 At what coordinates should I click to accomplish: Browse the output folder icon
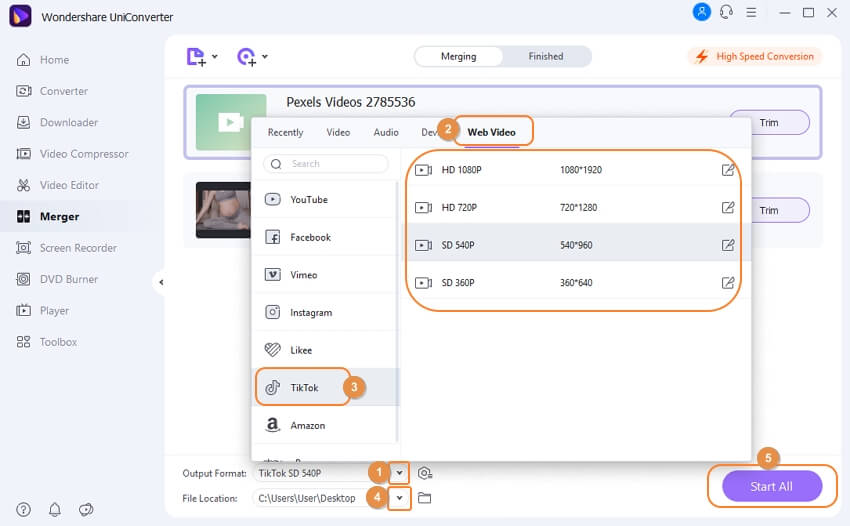pos(424,498)
